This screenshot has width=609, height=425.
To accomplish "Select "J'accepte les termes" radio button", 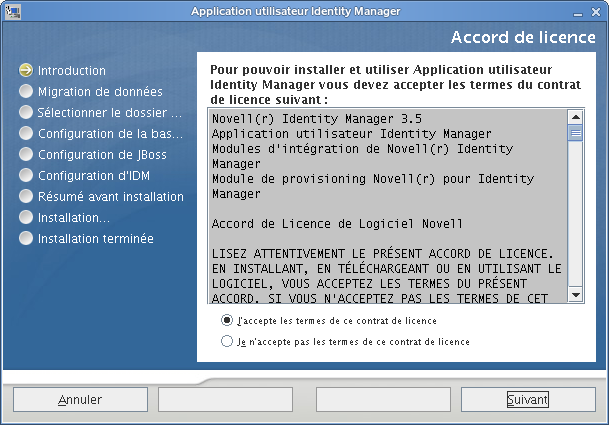I will click(227, 321).
